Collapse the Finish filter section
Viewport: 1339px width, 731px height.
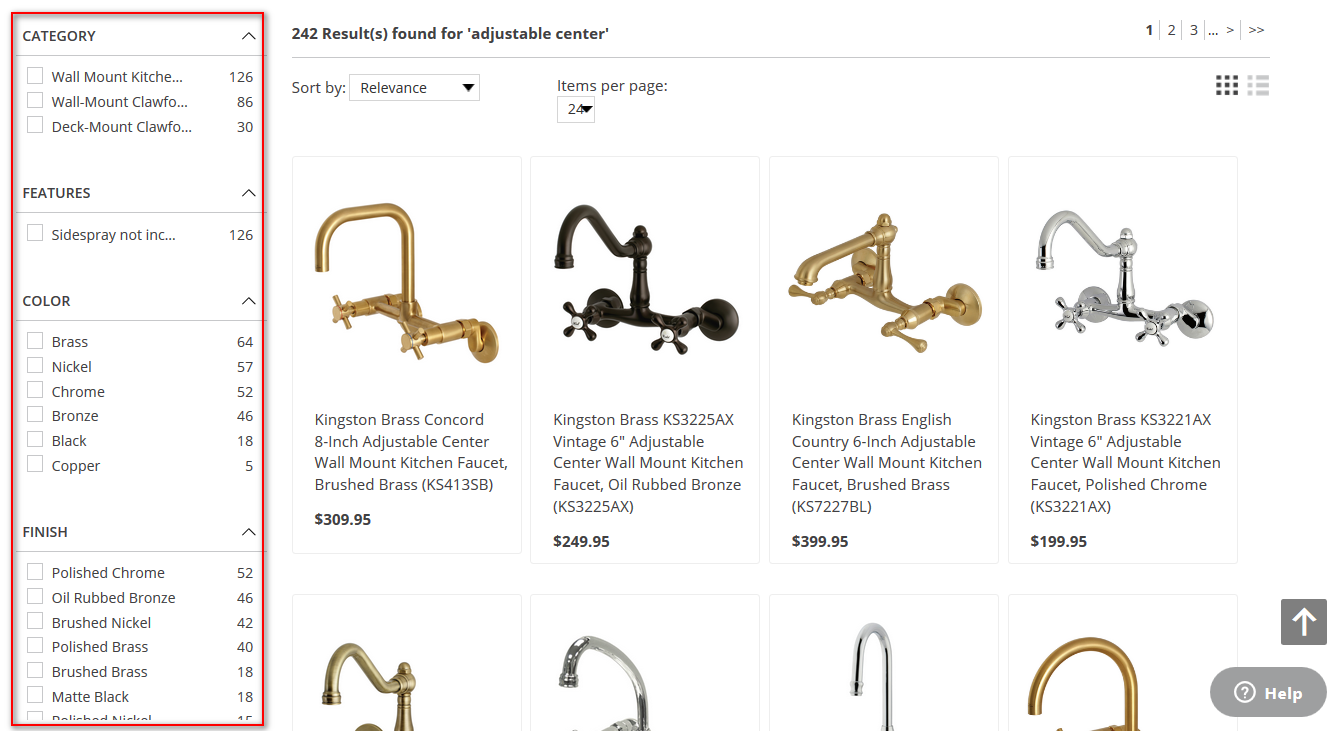tap(249, 532)
